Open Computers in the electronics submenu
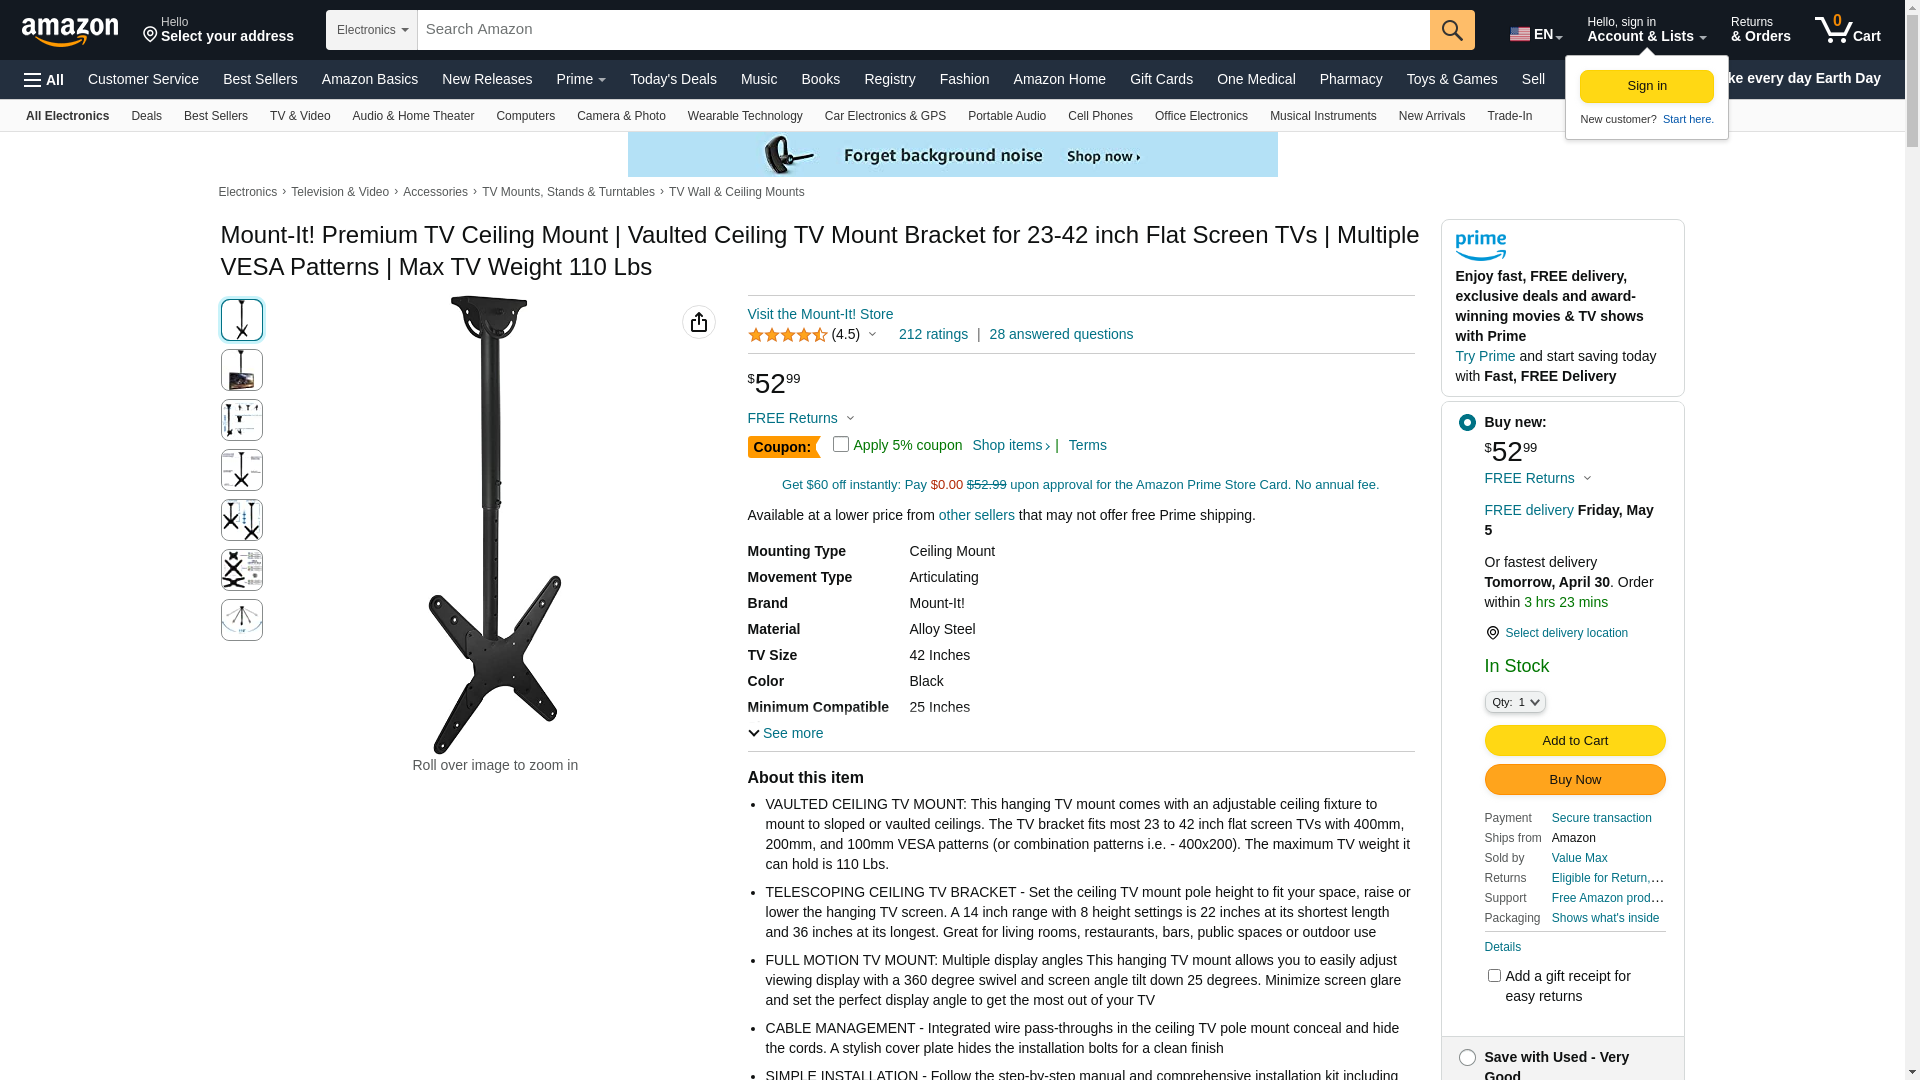This screenshot has height=1080, width=1920. (525, 116)
